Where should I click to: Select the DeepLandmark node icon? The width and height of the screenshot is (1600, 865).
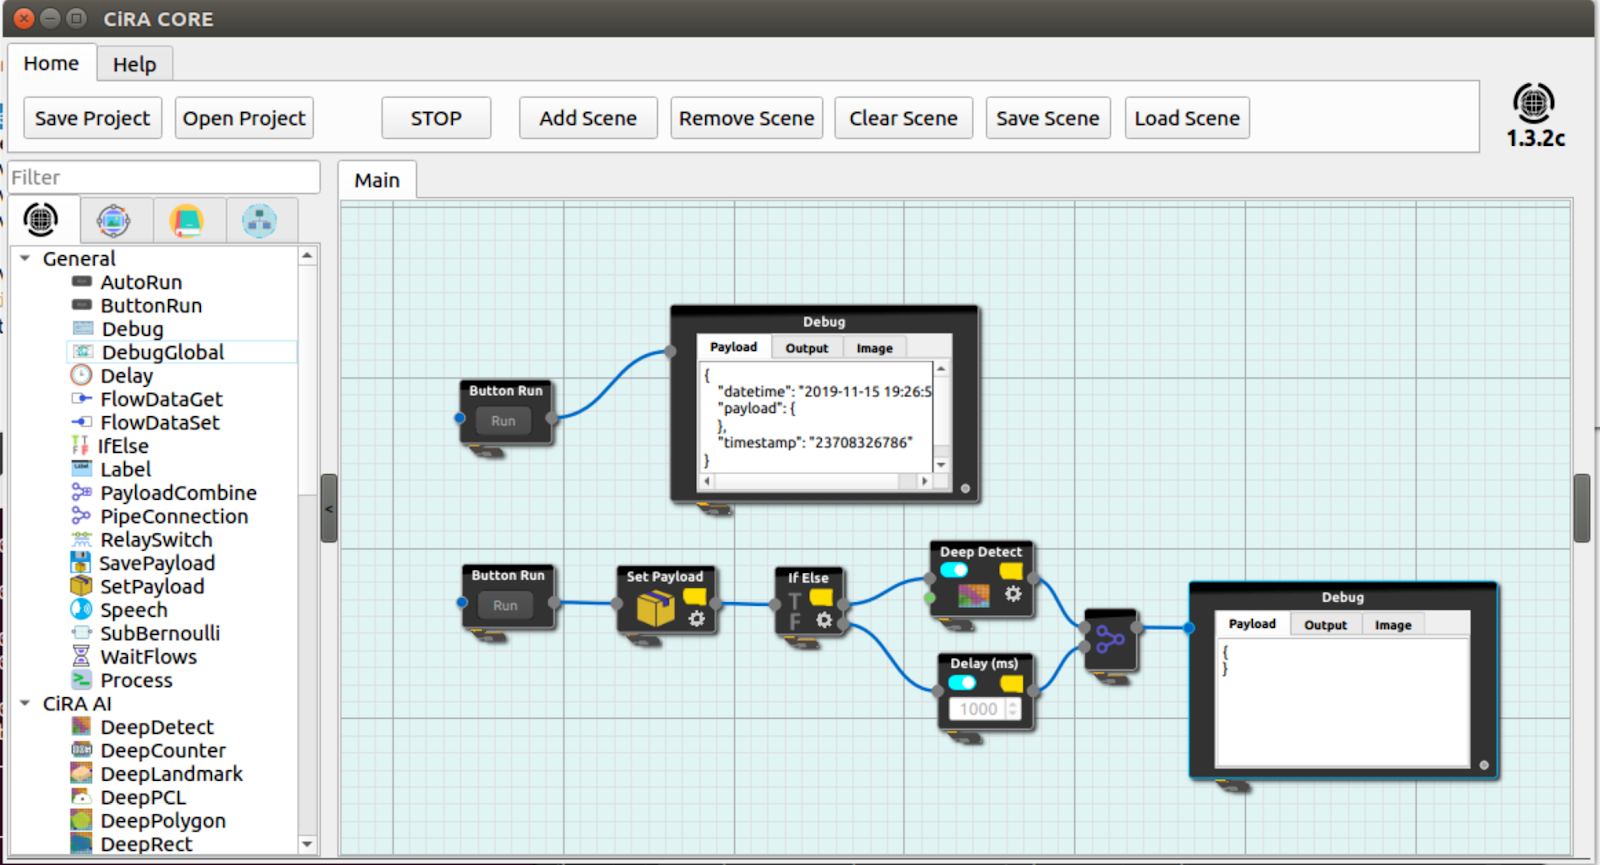[x=82, y=773]
